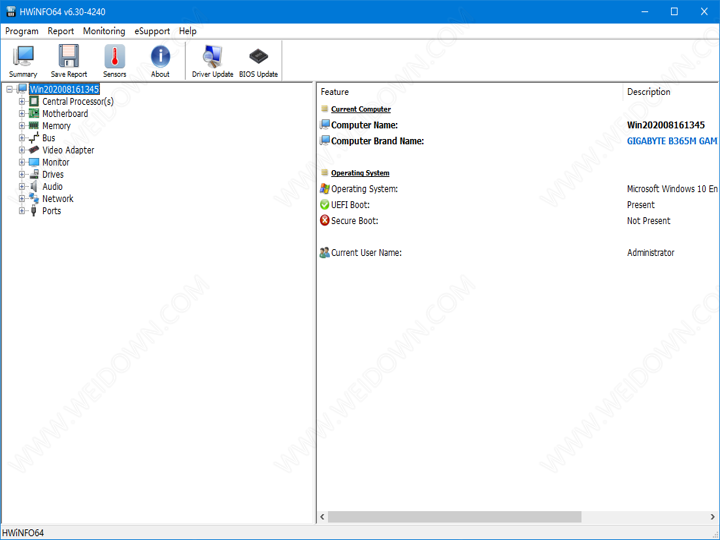
Task: Click the Audio speaker tree icon
Action: point(34,186)
